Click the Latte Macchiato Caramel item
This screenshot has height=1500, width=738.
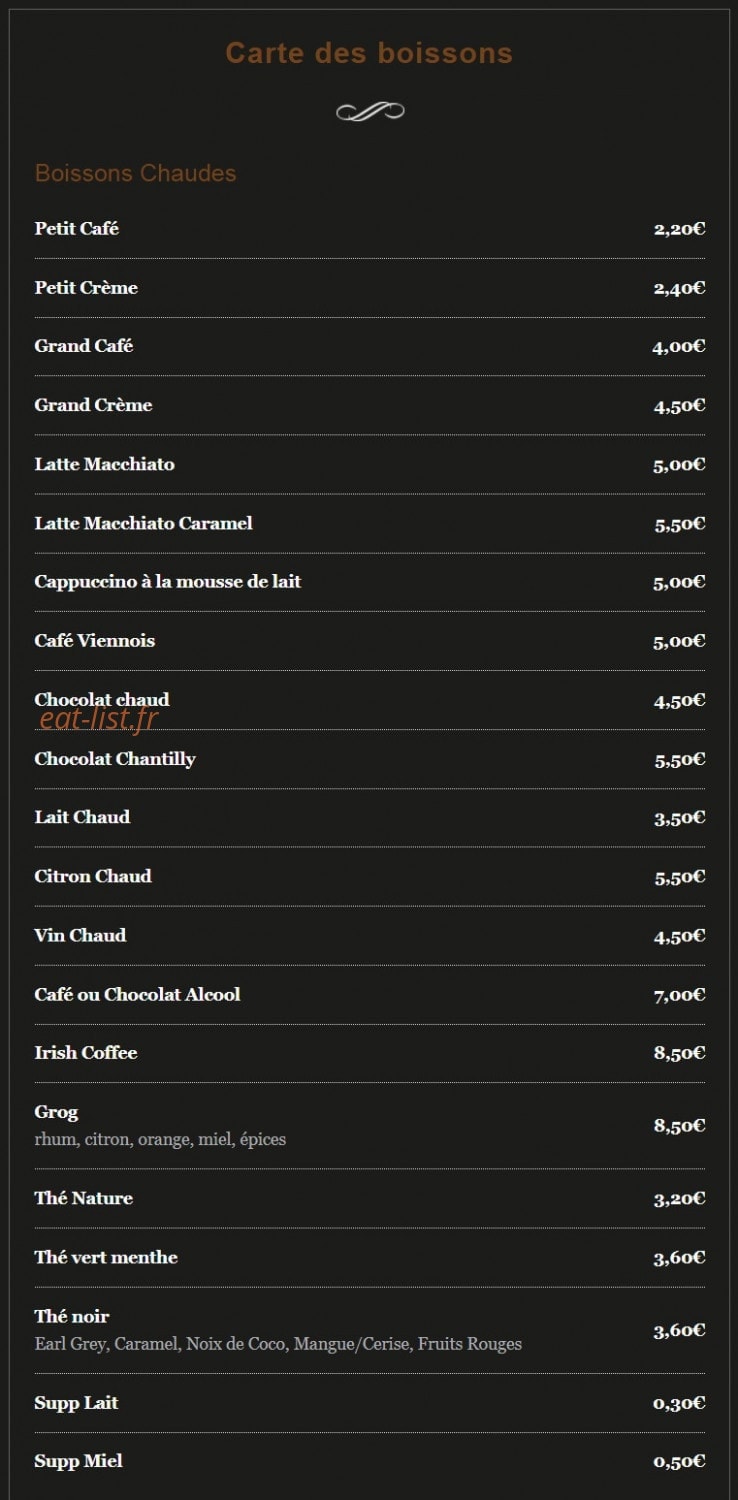tap(144, 523)
